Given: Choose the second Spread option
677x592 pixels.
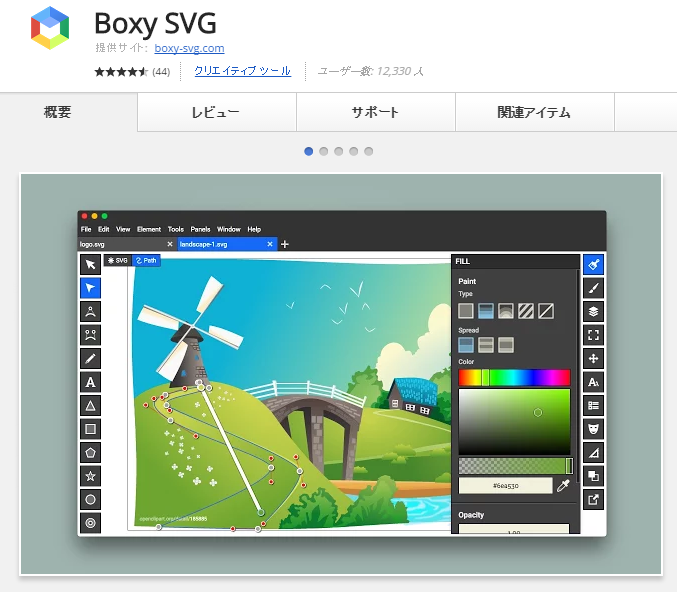Looking at the screenshot, I should pos(486,345).
